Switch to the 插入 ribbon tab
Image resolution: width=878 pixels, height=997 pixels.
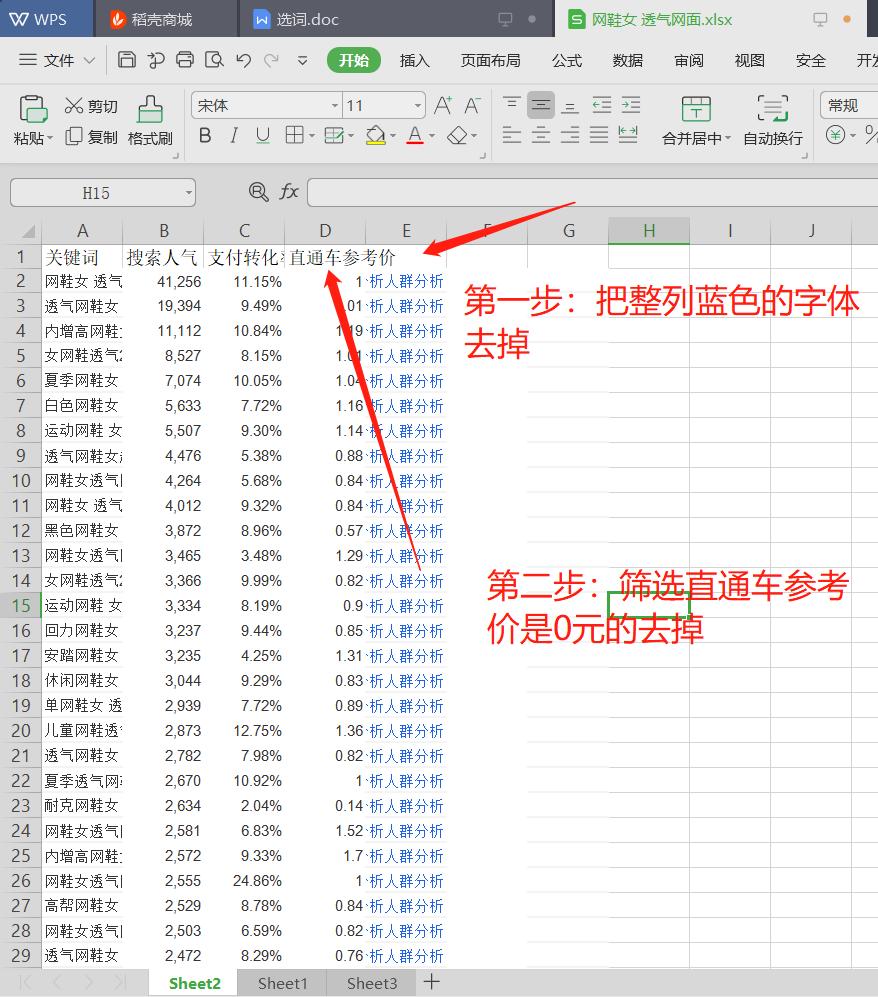(415, 60)
